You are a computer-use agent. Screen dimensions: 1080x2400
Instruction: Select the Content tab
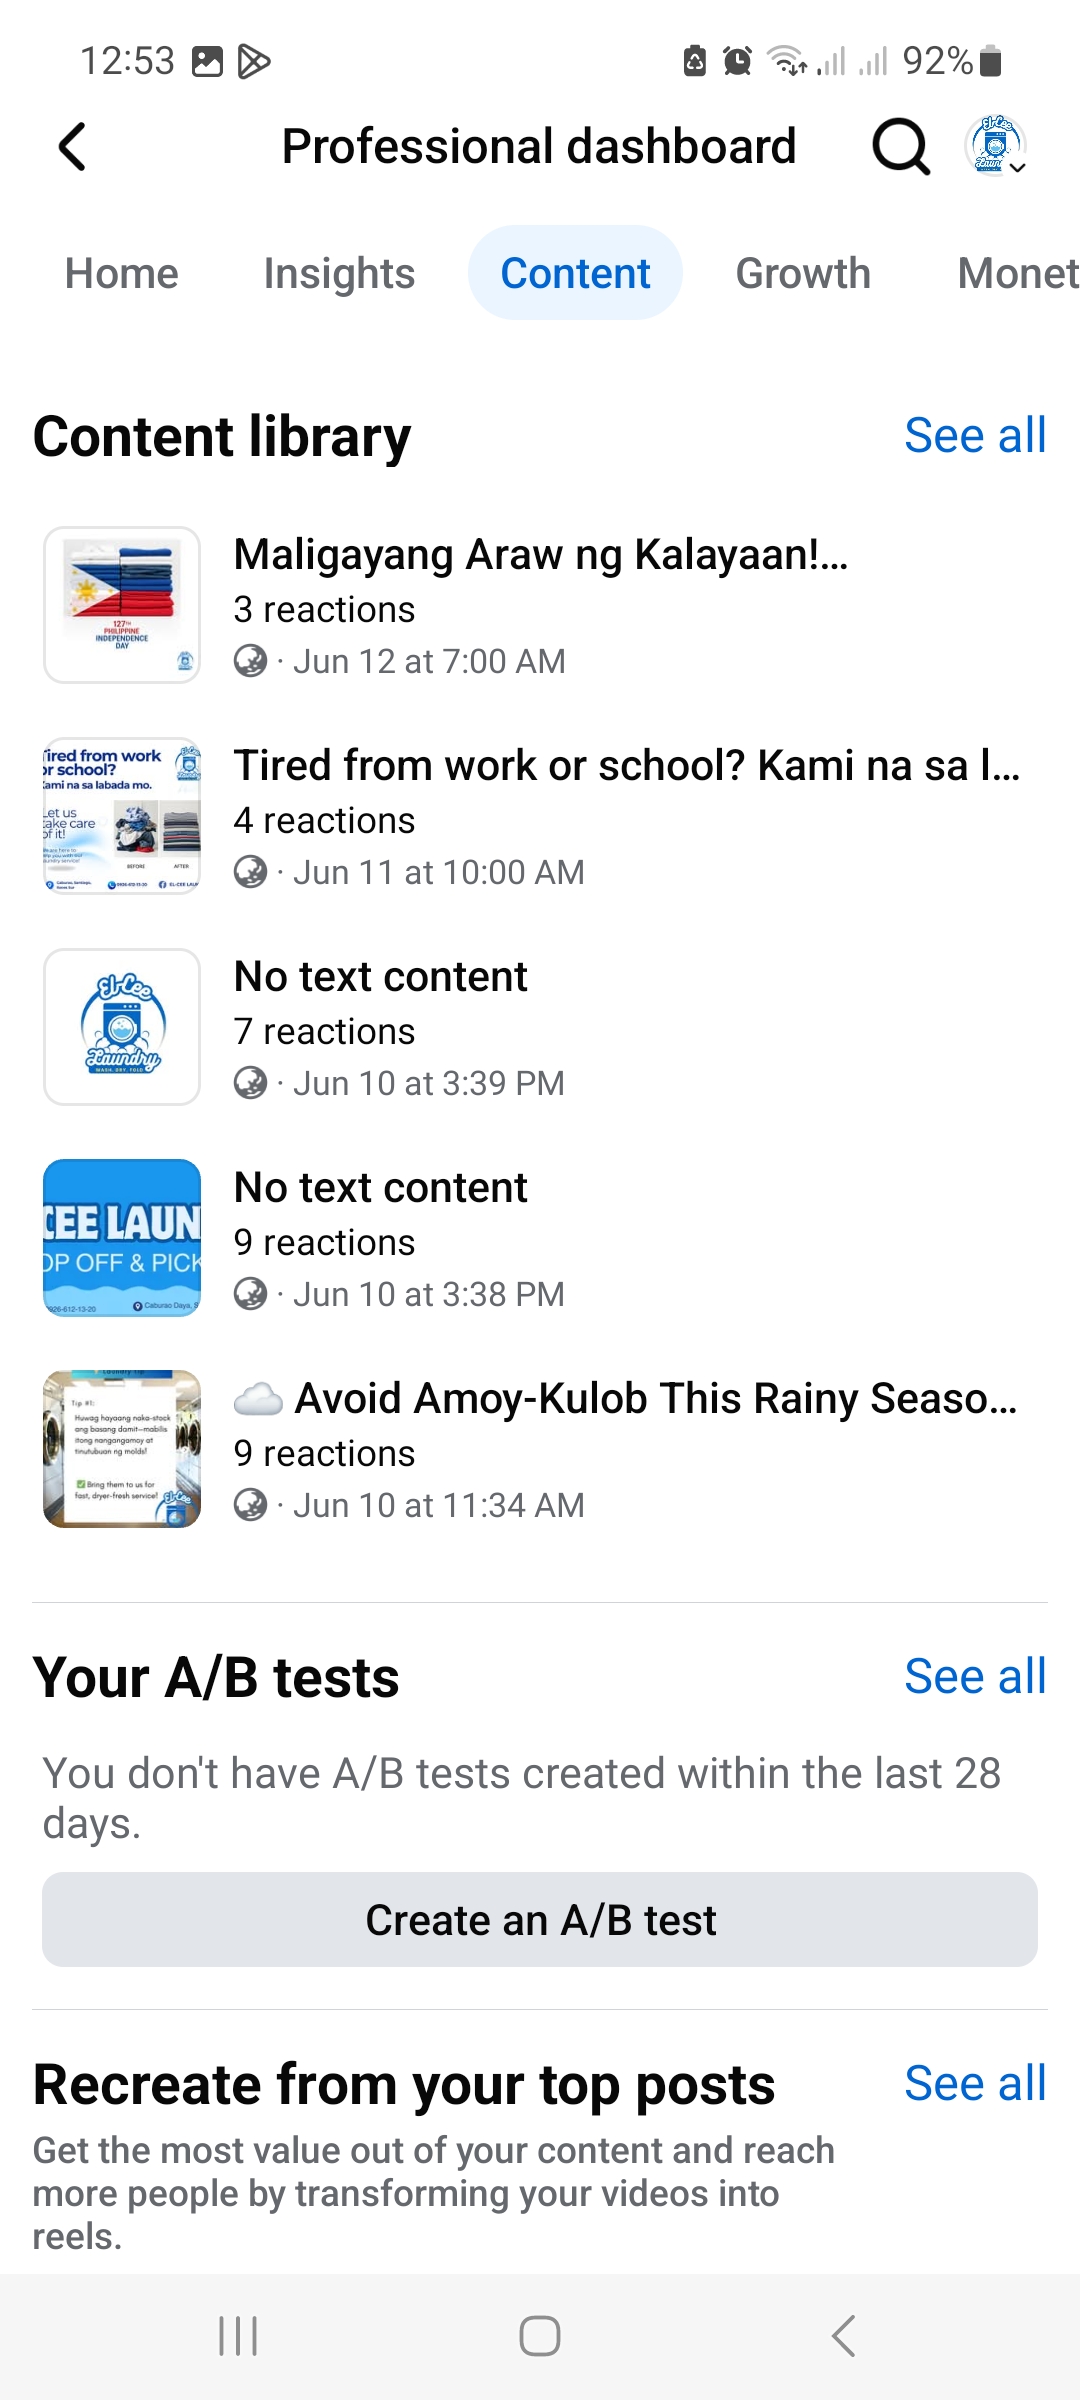click(x=575, y=273)
